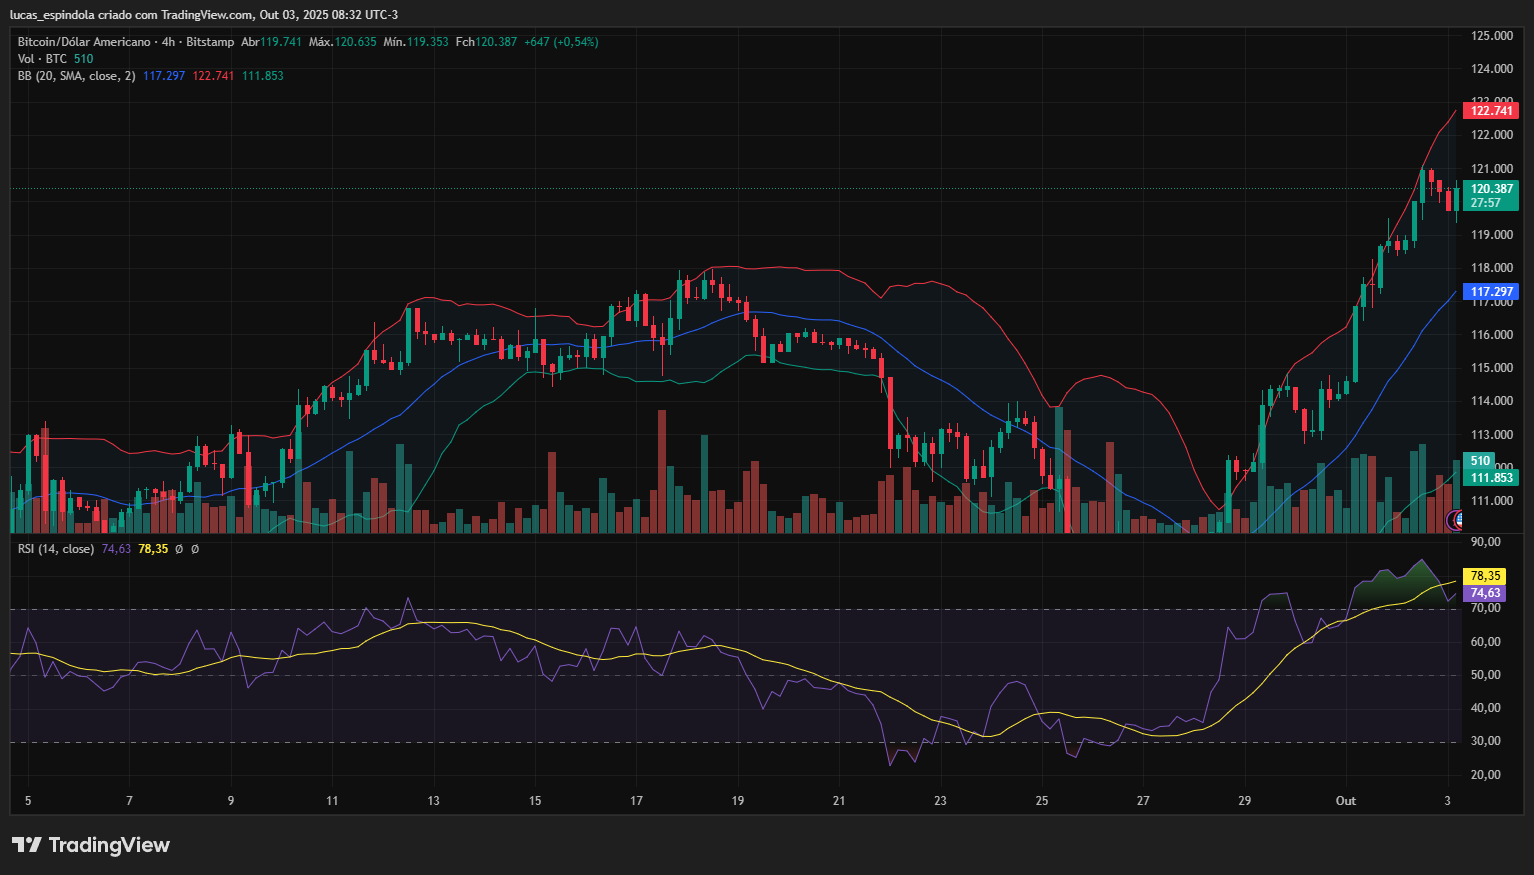Click the yellow 78,35 RSI axis tag
This screenshot has width=1534, height=875.
click(x=1485, y=576)
